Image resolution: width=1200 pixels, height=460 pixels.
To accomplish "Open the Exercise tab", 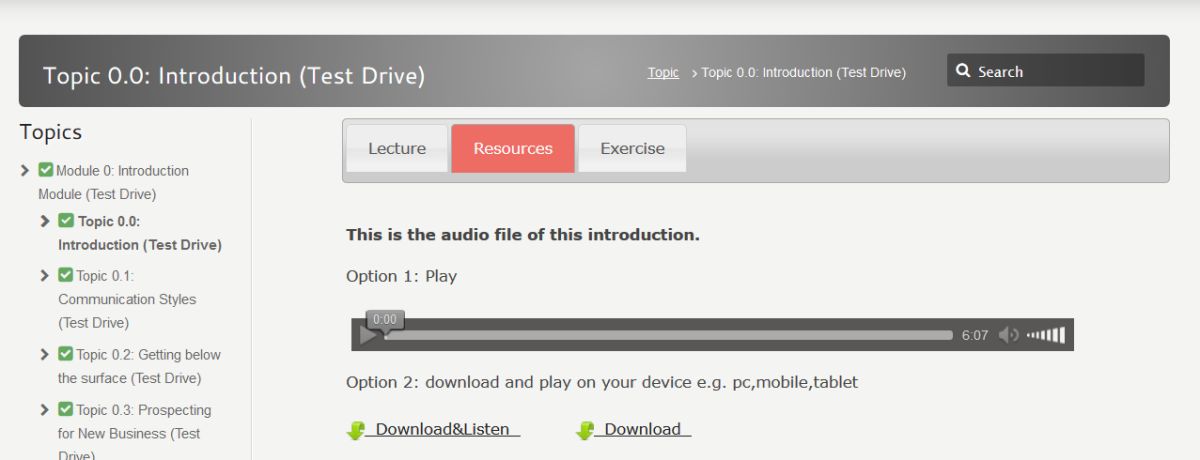I will 632,148.
